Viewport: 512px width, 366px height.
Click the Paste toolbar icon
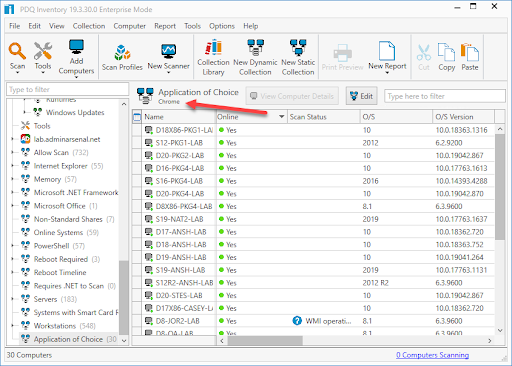(470, 52)
